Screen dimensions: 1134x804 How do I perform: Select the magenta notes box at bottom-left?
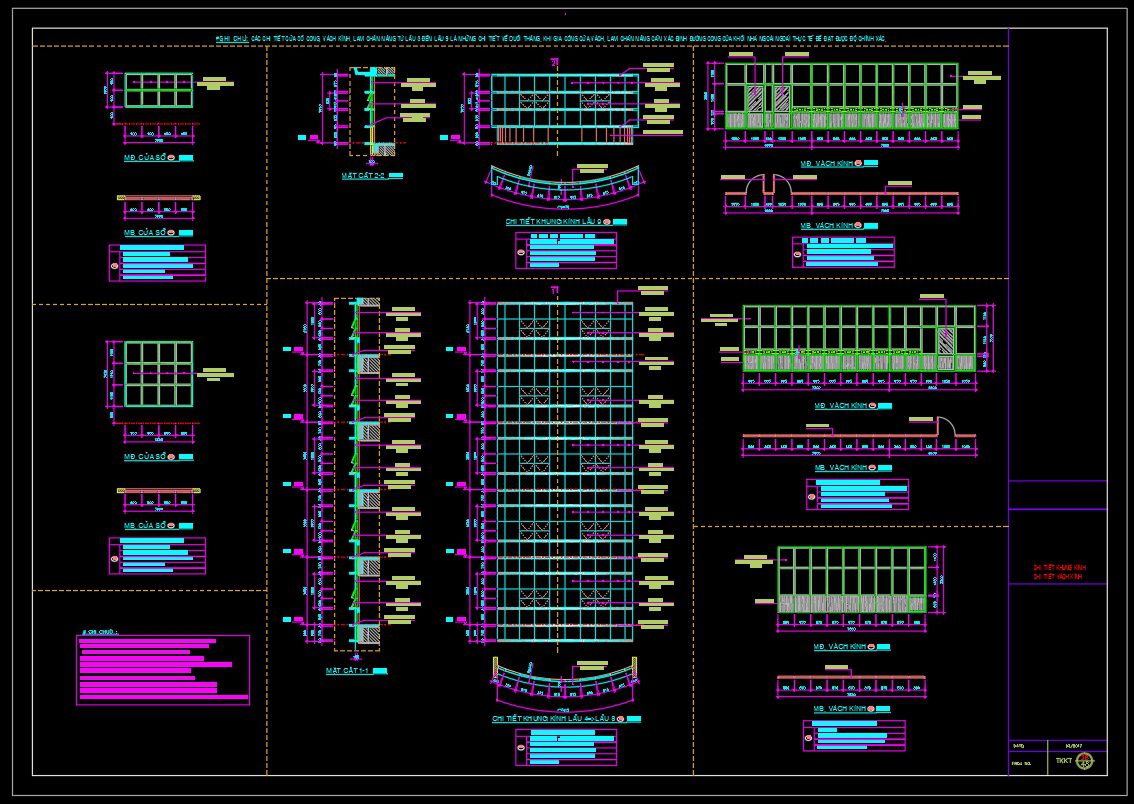163,670
